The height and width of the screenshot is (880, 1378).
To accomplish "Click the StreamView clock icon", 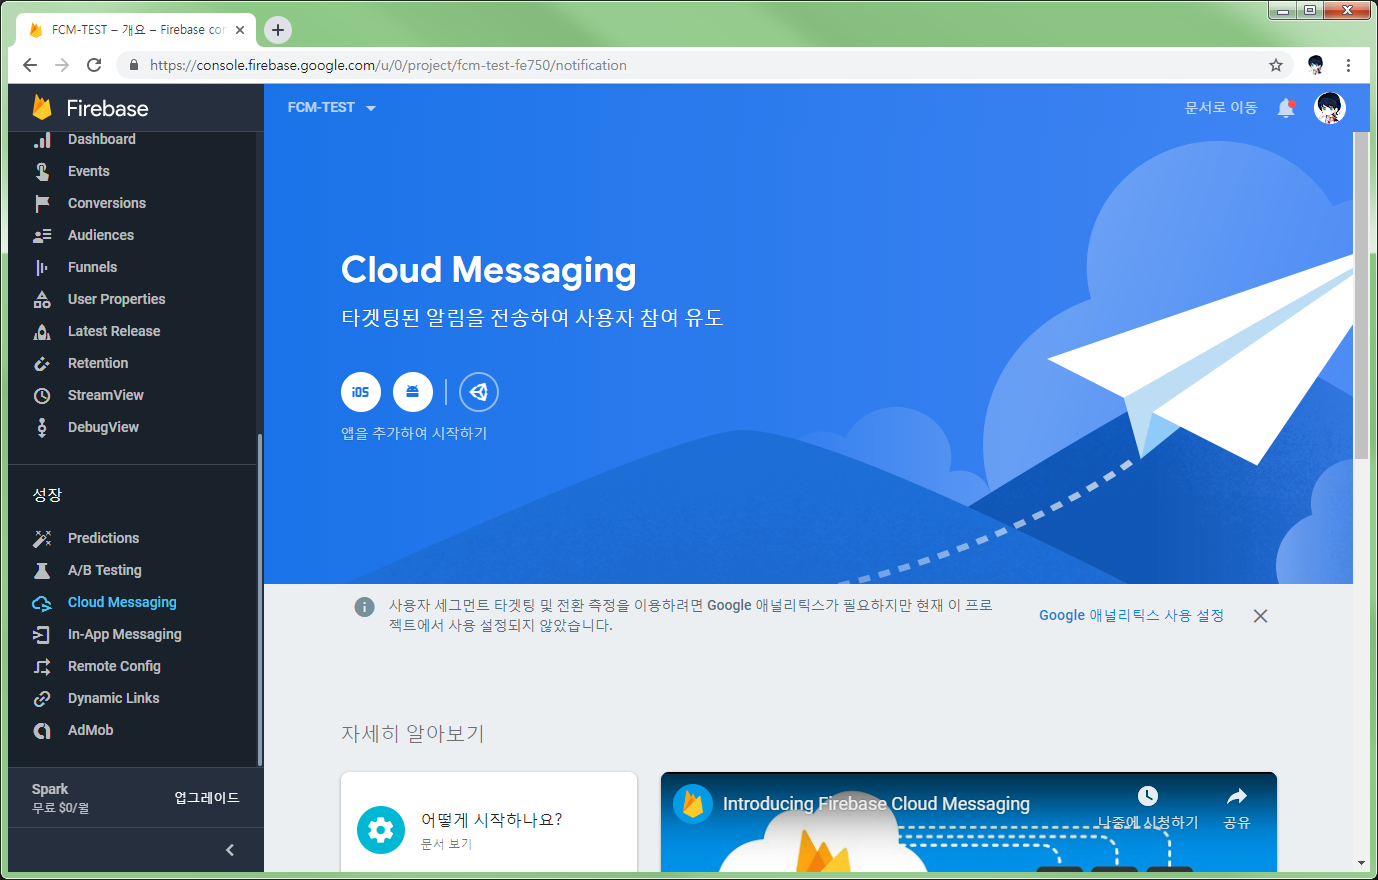I will (x=42, y=395).
